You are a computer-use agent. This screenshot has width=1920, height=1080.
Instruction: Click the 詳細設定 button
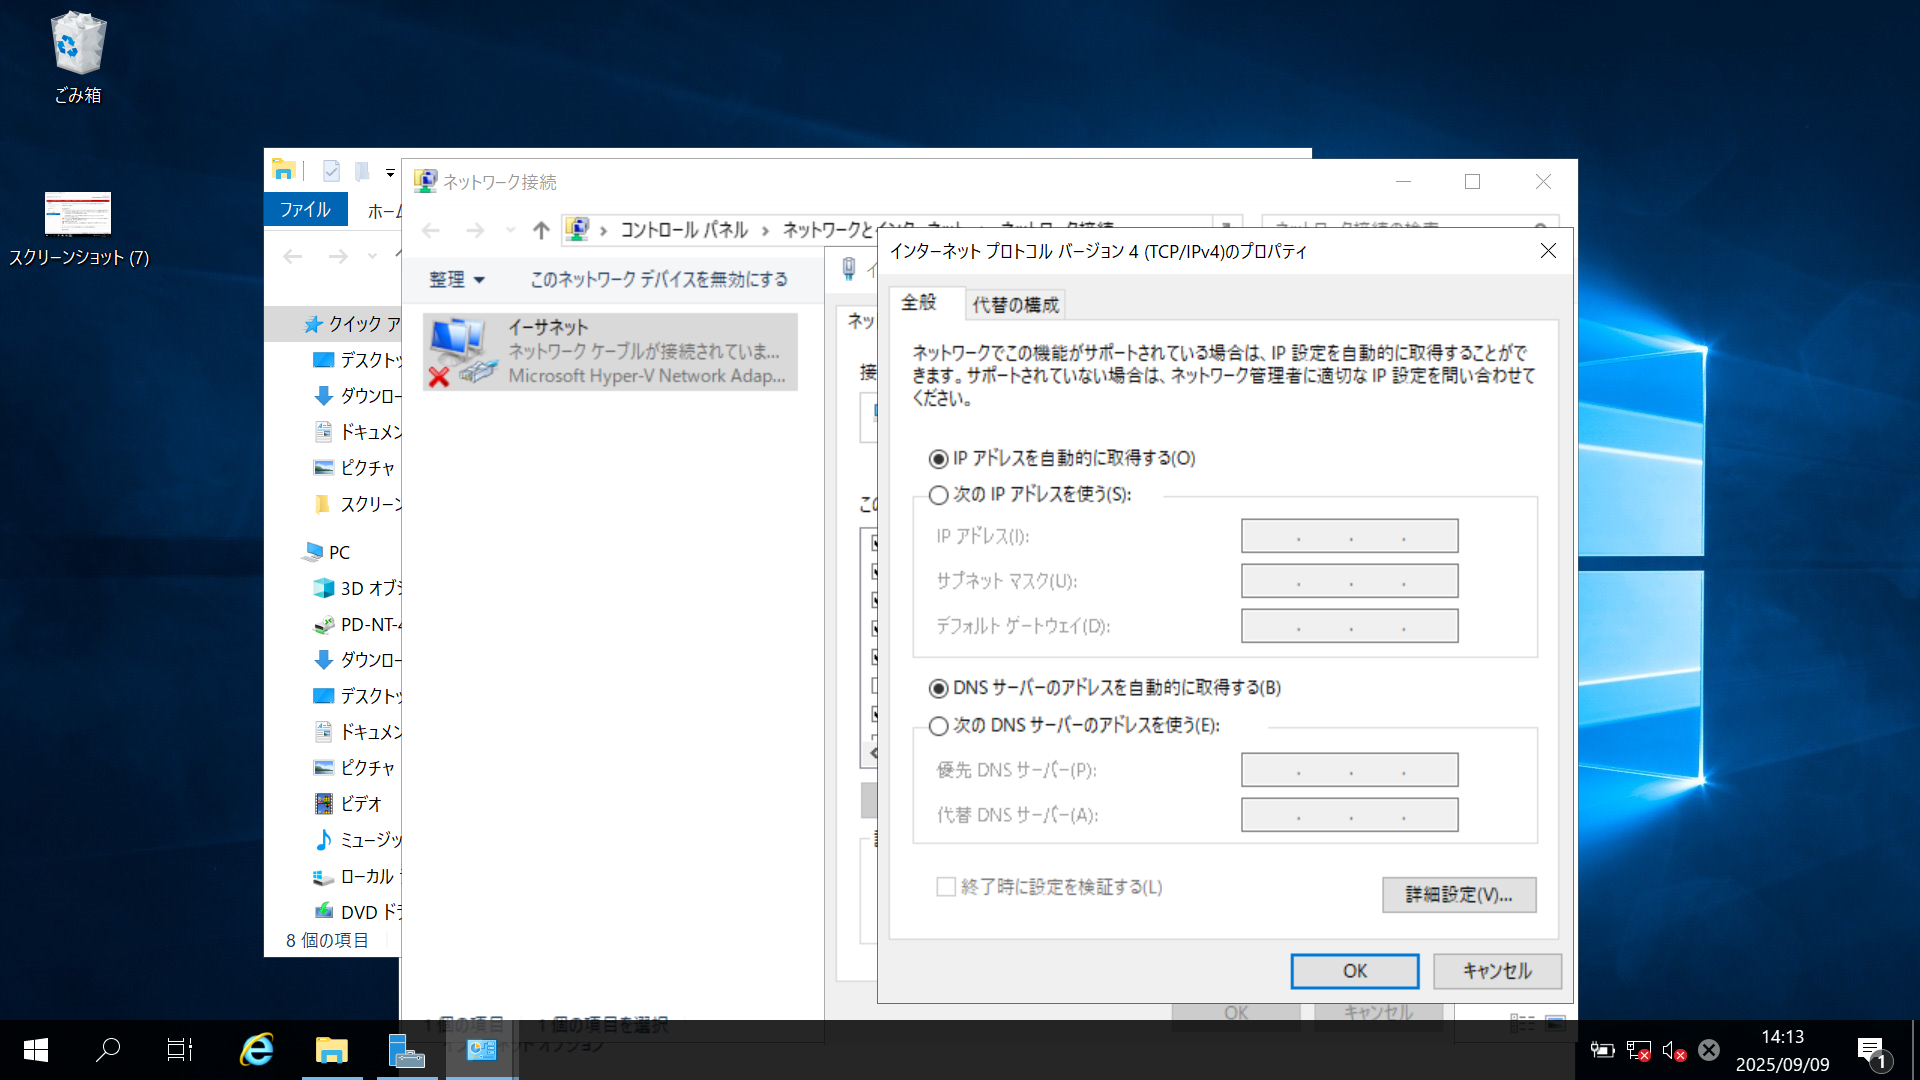1458,894
